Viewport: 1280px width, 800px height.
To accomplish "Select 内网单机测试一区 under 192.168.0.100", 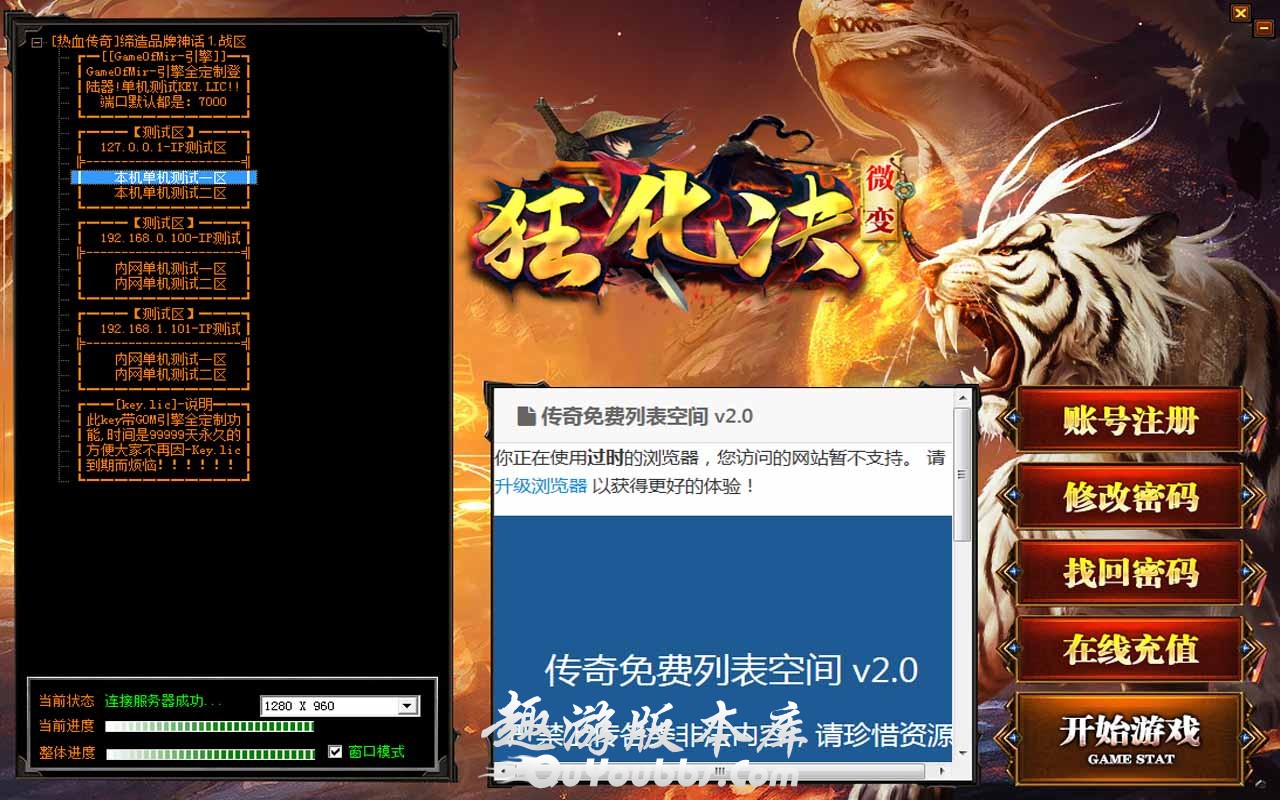I will pyautogui.click(x=170, y=269).
